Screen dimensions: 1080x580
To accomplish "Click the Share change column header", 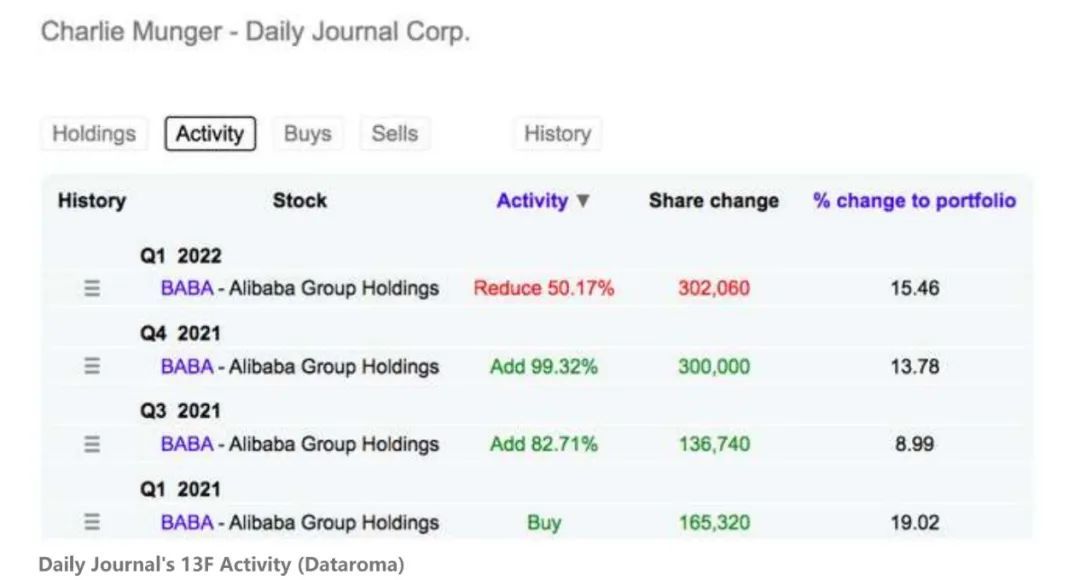I will coord(713,201).
